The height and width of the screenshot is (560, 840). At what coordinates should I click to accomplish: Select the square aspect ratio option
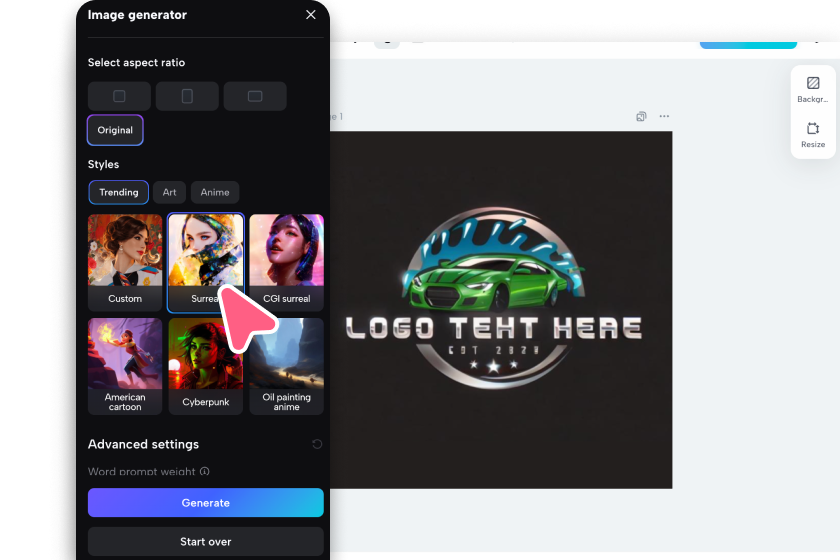(x=119, y=96)
